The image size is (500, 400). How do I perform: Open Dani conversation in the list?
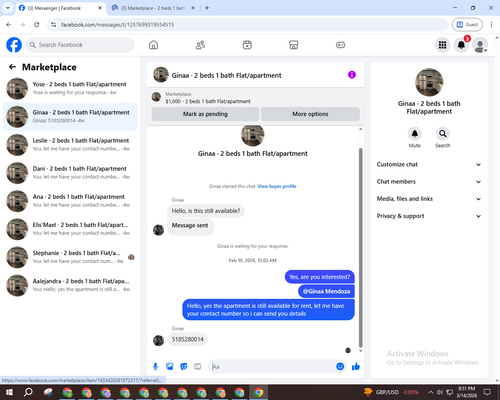(70, 173)
